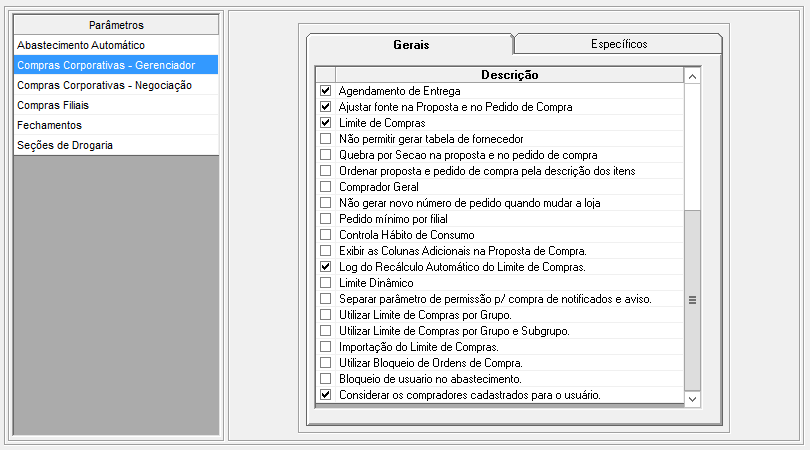The width and height of the screenshot is (810, 450).
Task: Open Compras Filiais parameters
Action: tap(116, 105)
